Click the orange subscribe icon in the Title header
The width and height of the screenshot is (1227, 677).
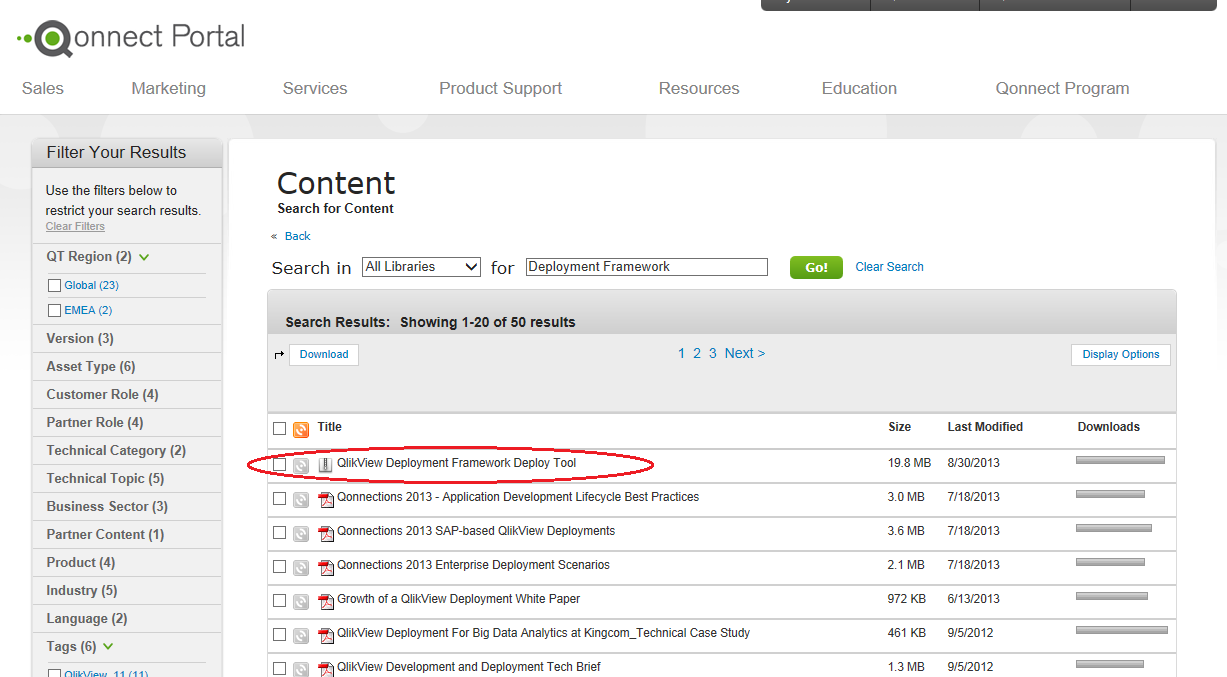(301, 430)
